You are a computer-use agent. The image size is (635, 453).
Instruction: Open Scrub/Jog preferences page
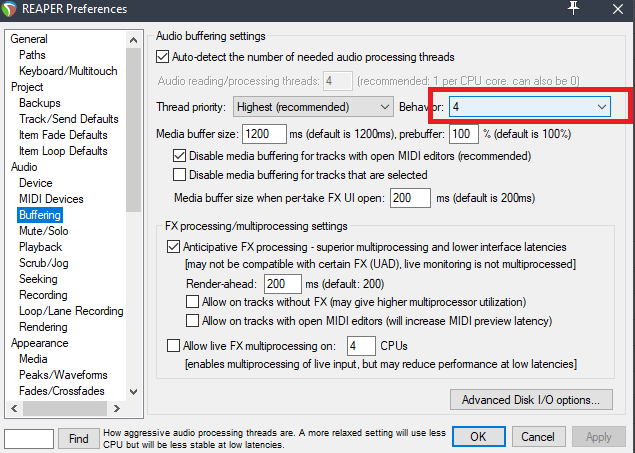(44, 263)
